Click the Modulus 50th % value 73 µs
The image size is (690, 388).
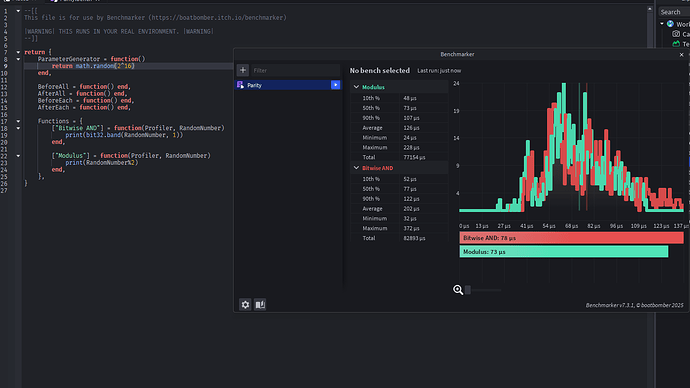tap(410, 108)
